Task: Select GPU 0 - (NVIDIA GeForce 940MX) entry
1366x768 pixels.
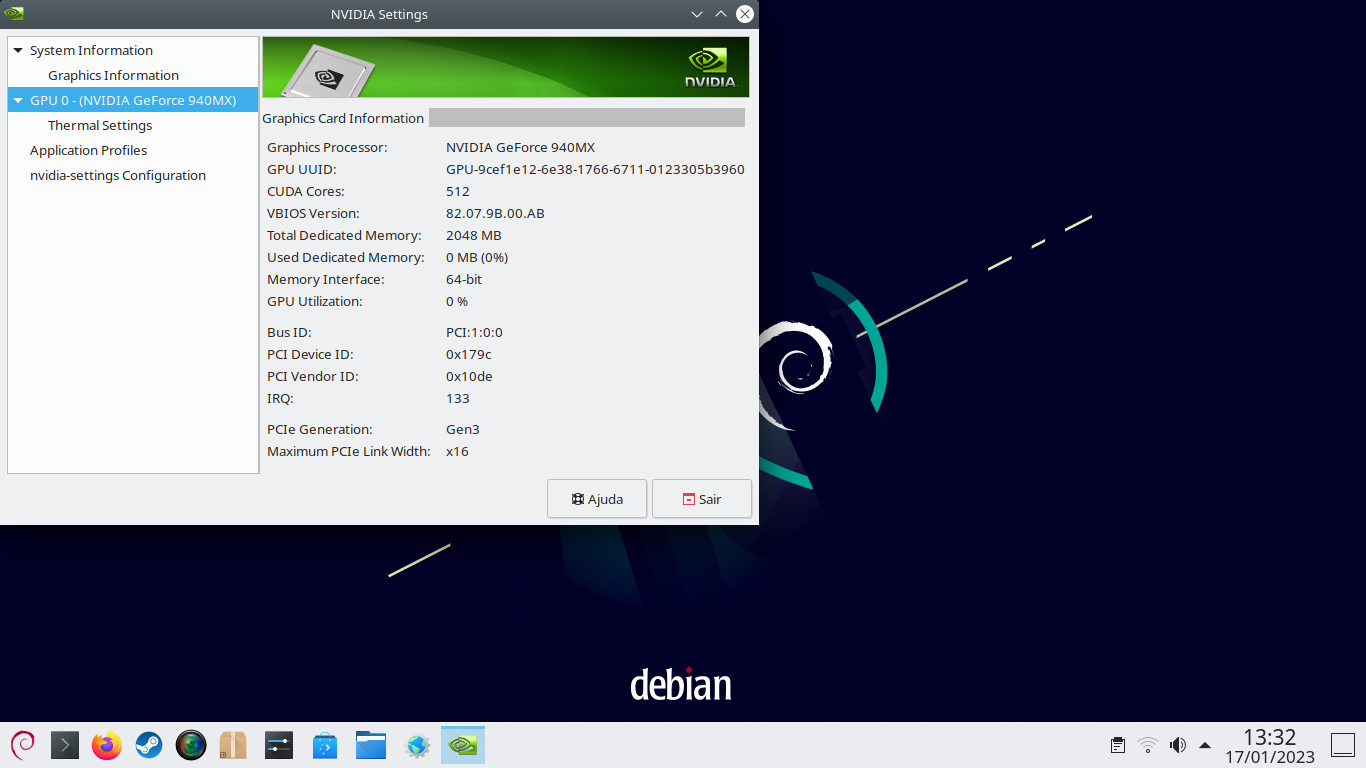Action: [133, 100]
